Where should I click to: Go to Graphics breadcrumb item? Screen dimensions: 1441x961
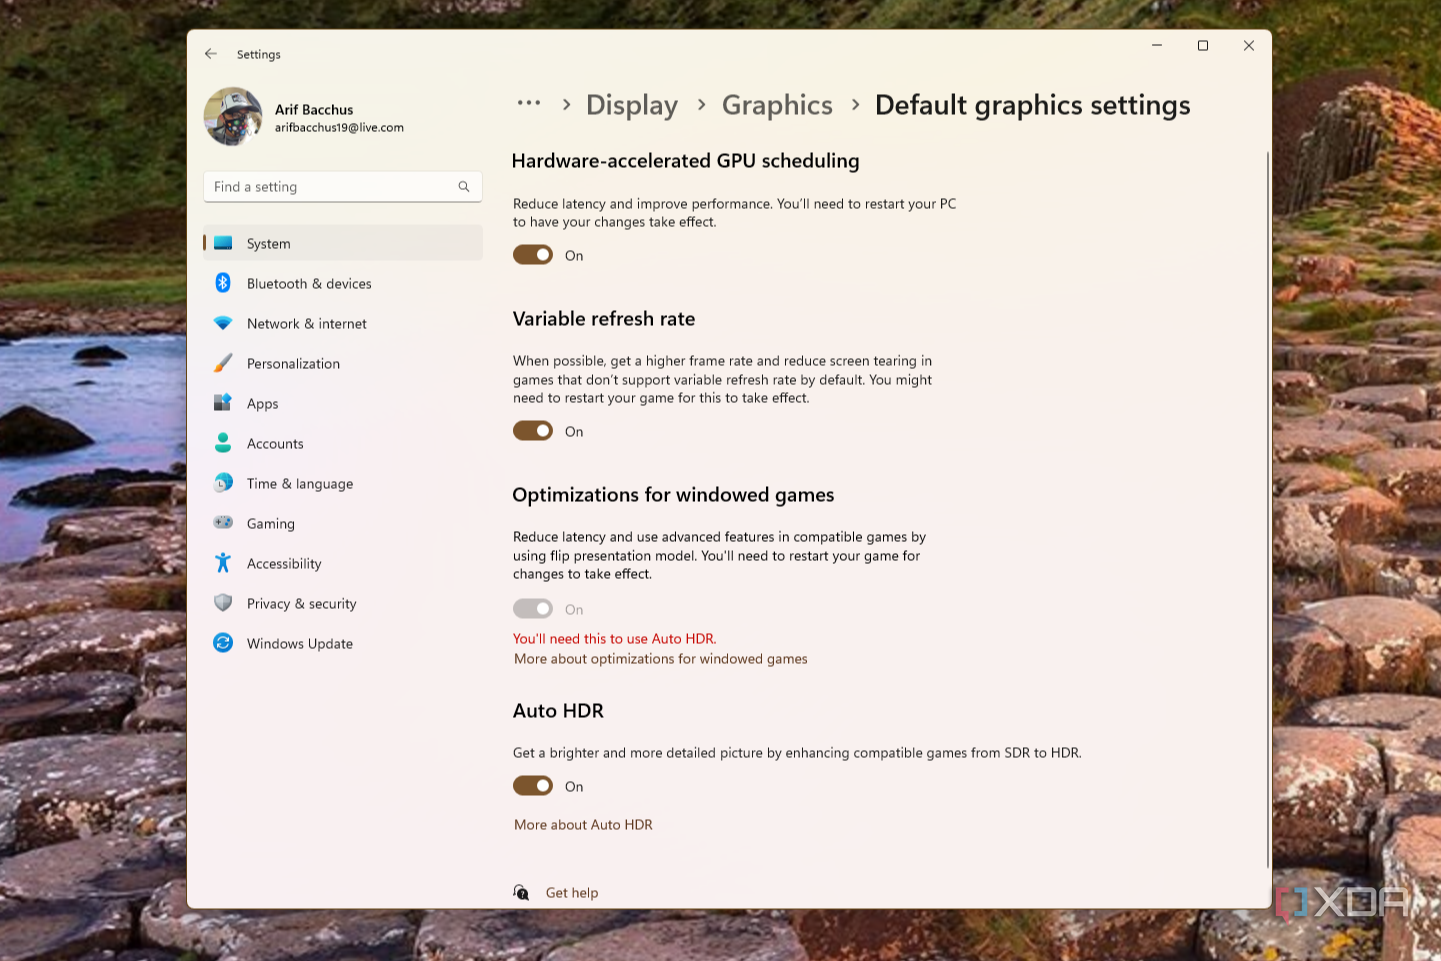(x=777, y=104)
